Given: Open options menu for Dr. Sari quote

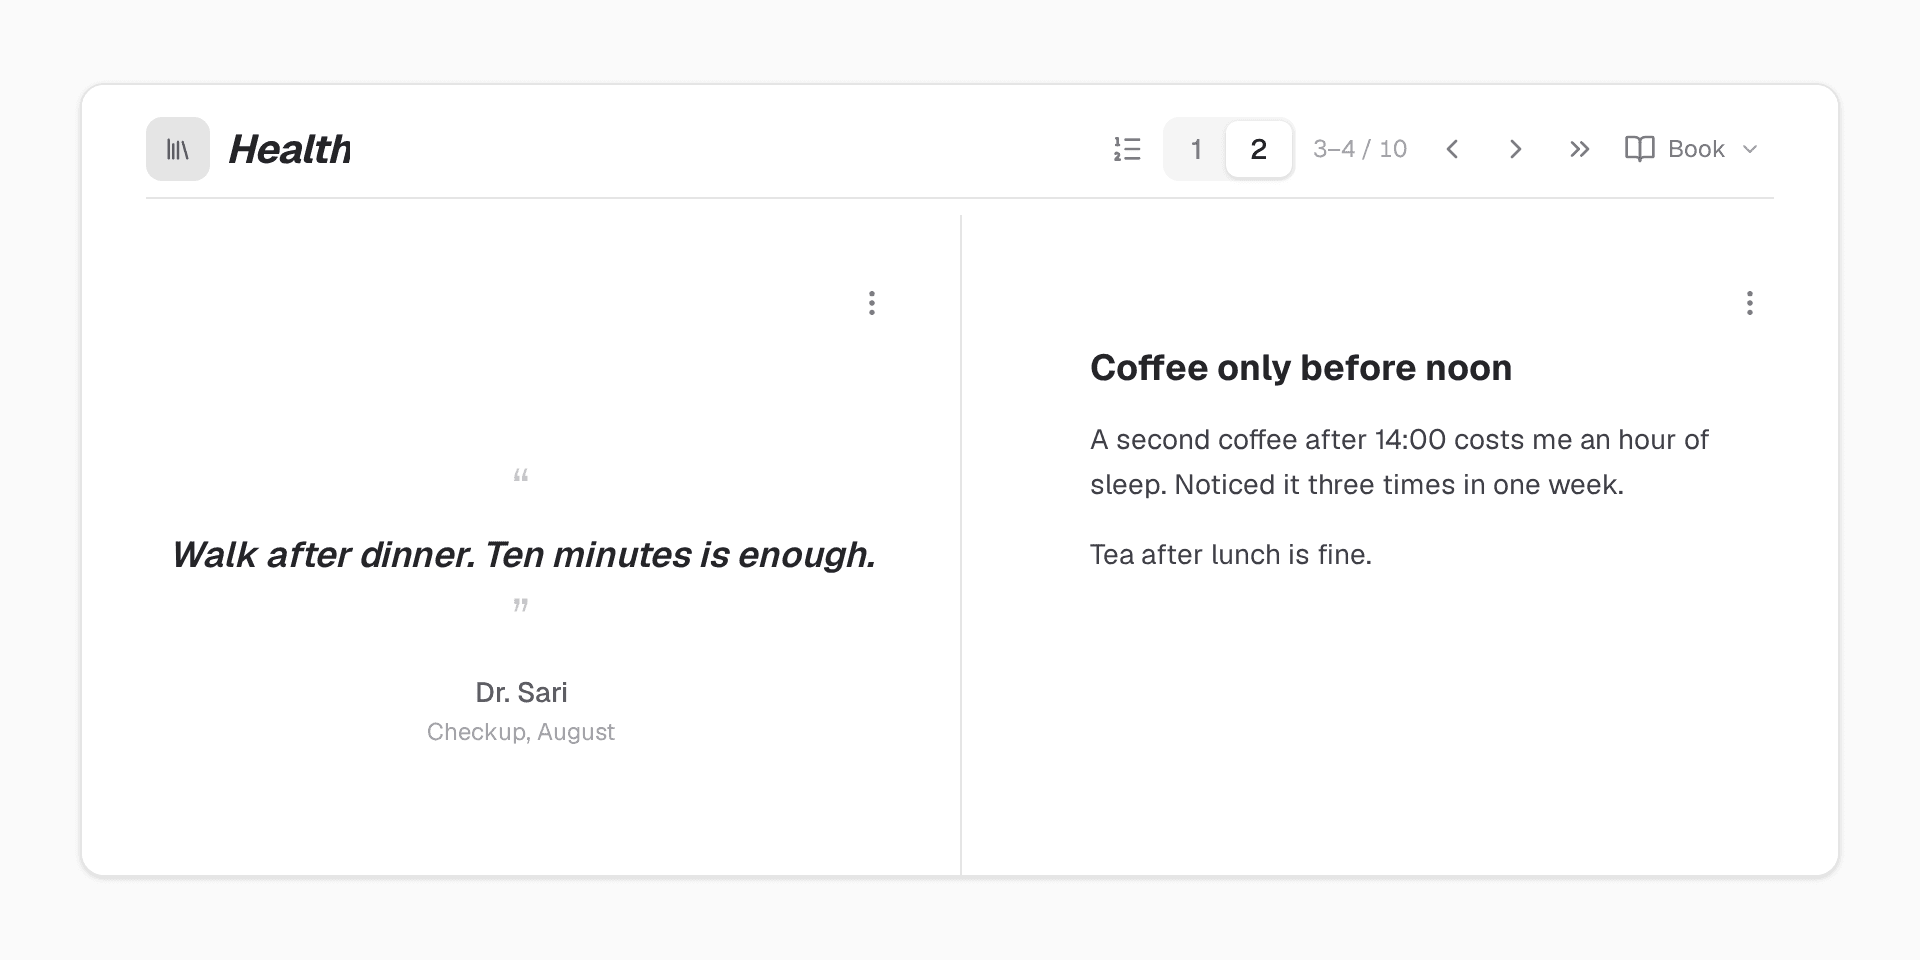Looking at the screenshot, I should [872, 303].
